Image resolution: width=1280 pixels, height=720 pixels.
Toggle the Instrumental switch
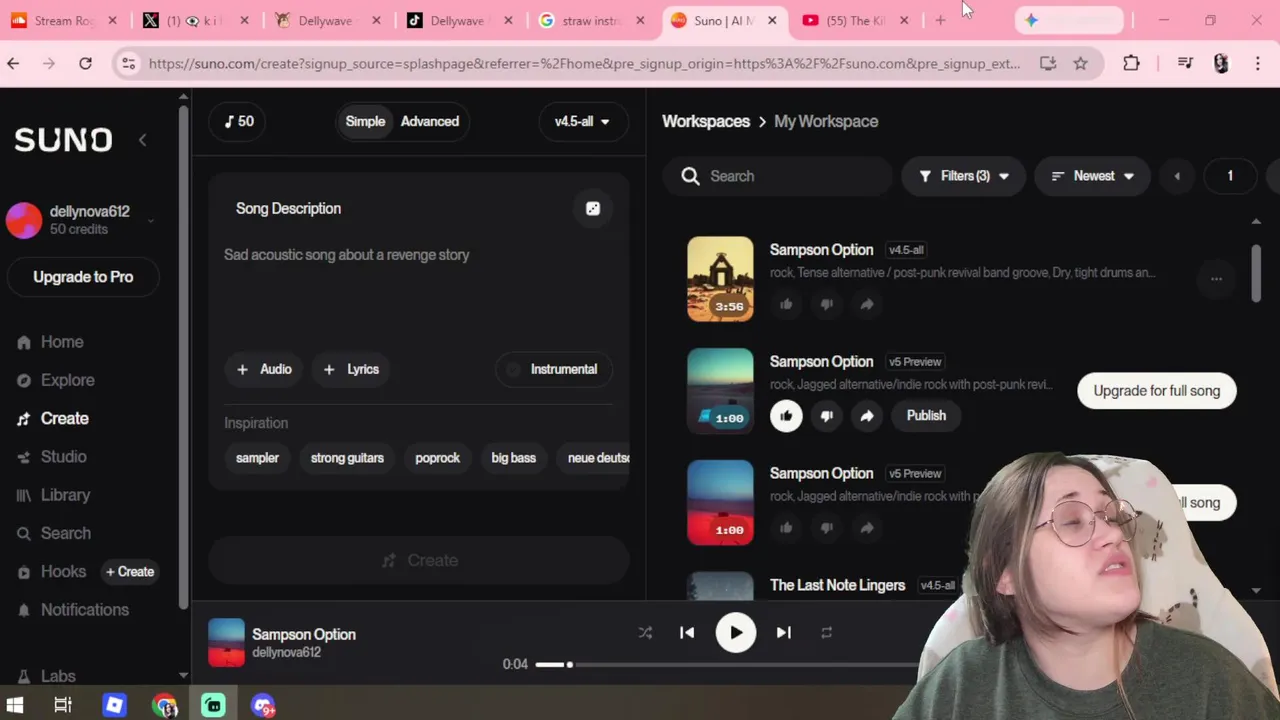click(x=553, y=369)
